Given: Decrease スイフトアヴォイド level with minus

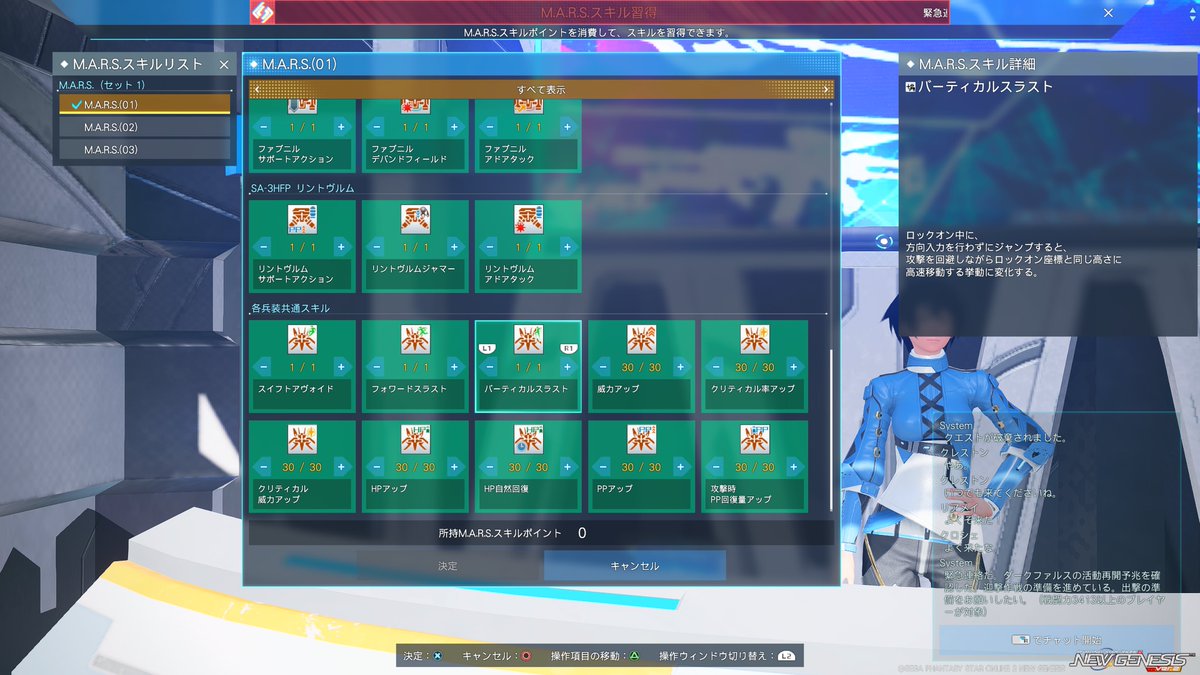Looking at the screenshot, I should [264, 367].
